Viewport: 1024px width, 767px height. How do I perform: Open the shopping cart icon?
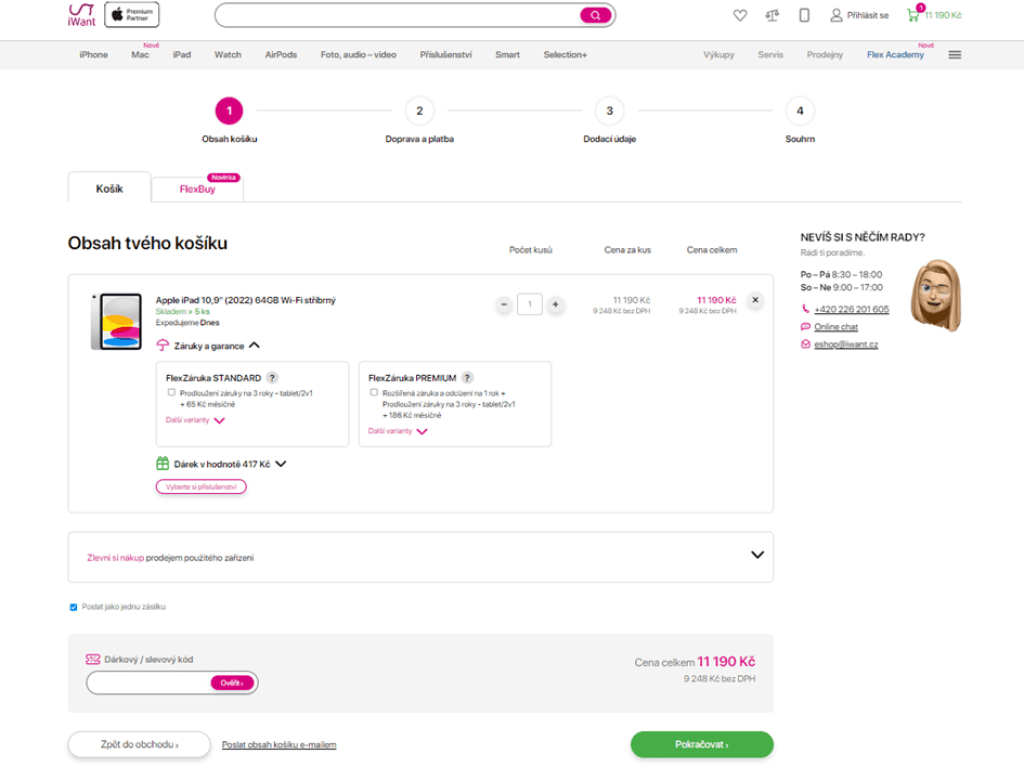(913, 15)
